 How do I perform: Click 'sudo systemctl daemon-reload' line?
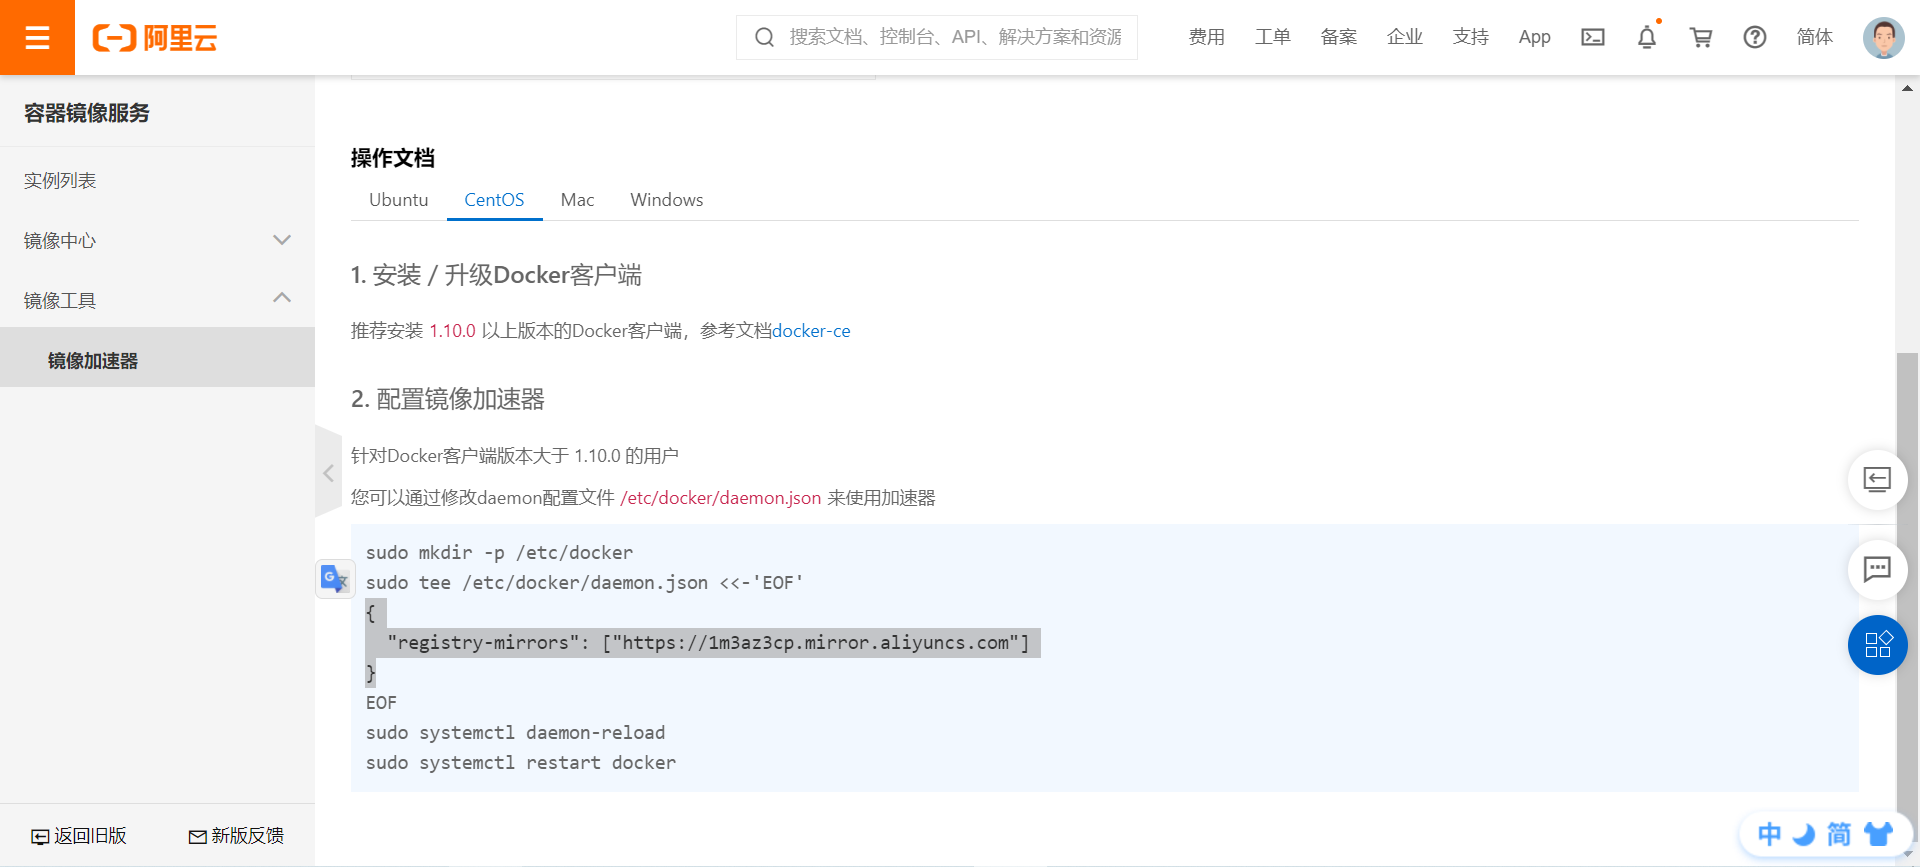[x=515, y=733]
